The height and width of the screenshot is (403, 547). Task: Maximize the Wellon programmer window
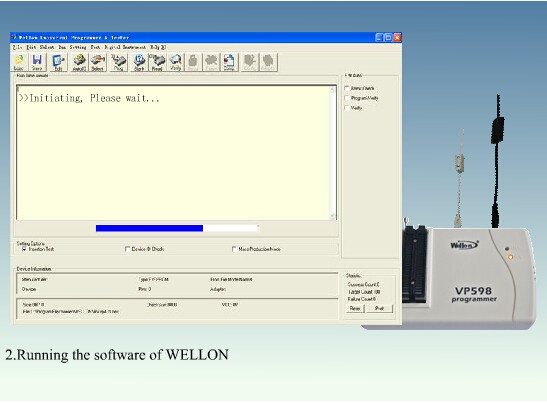coord(388,37)
